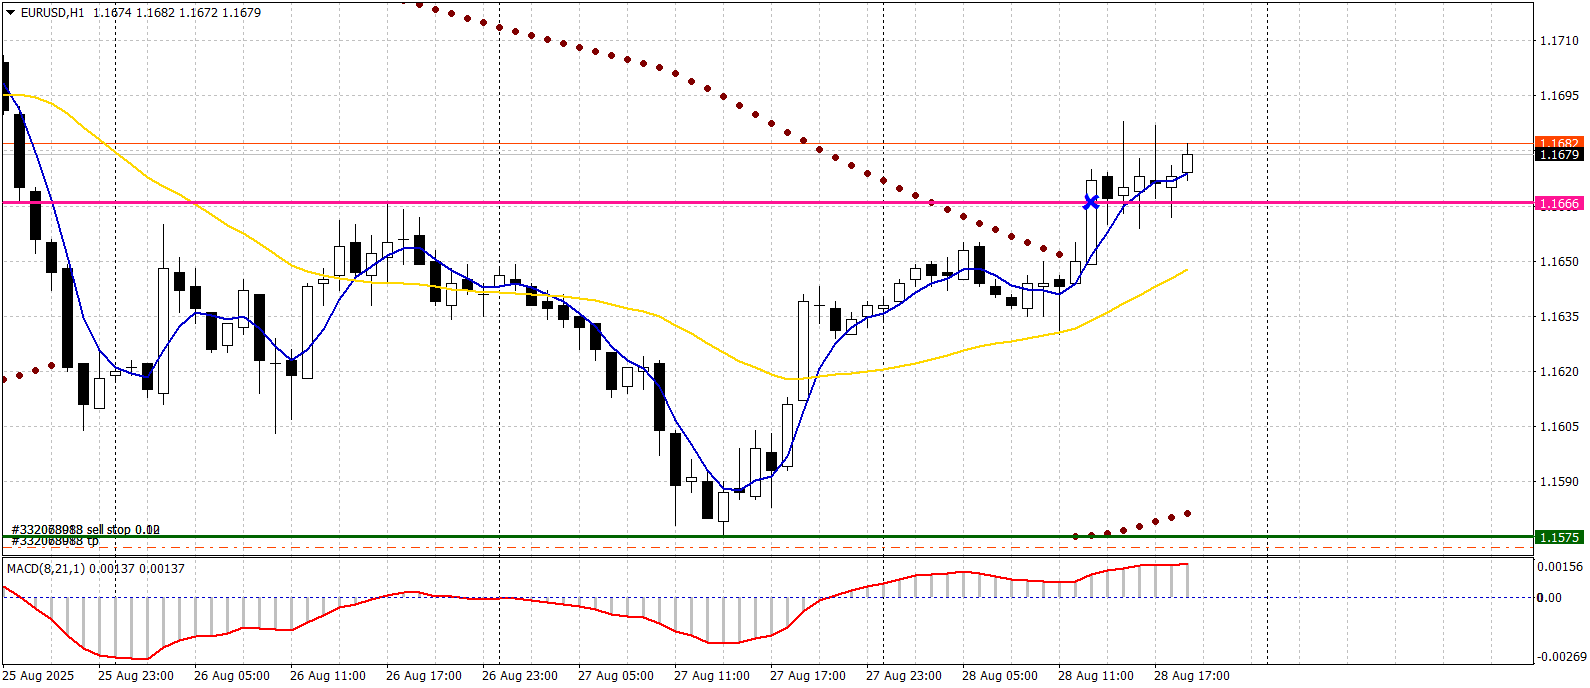Click the 1.1710 price scale value
The width and height of the screenshot is (1590, 688).
1559,41
